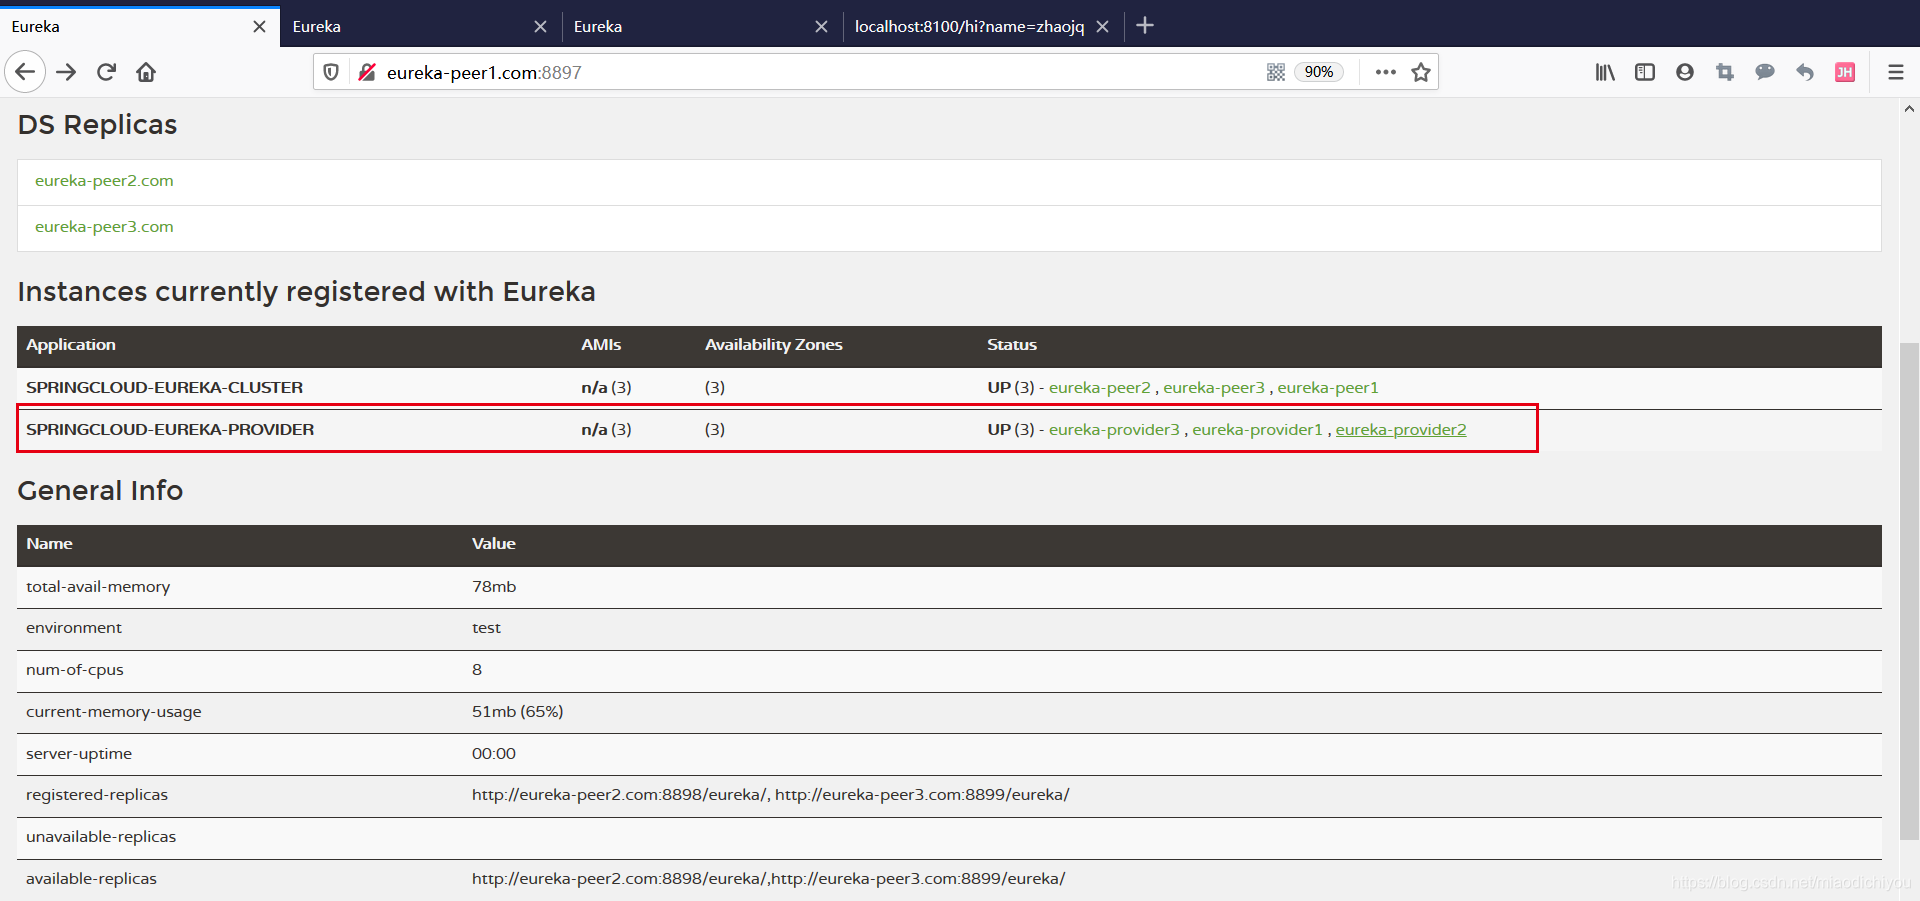Screen dimensions: 1920x901
Task: Bookmark this page with the star
Action: (1421, 72)
